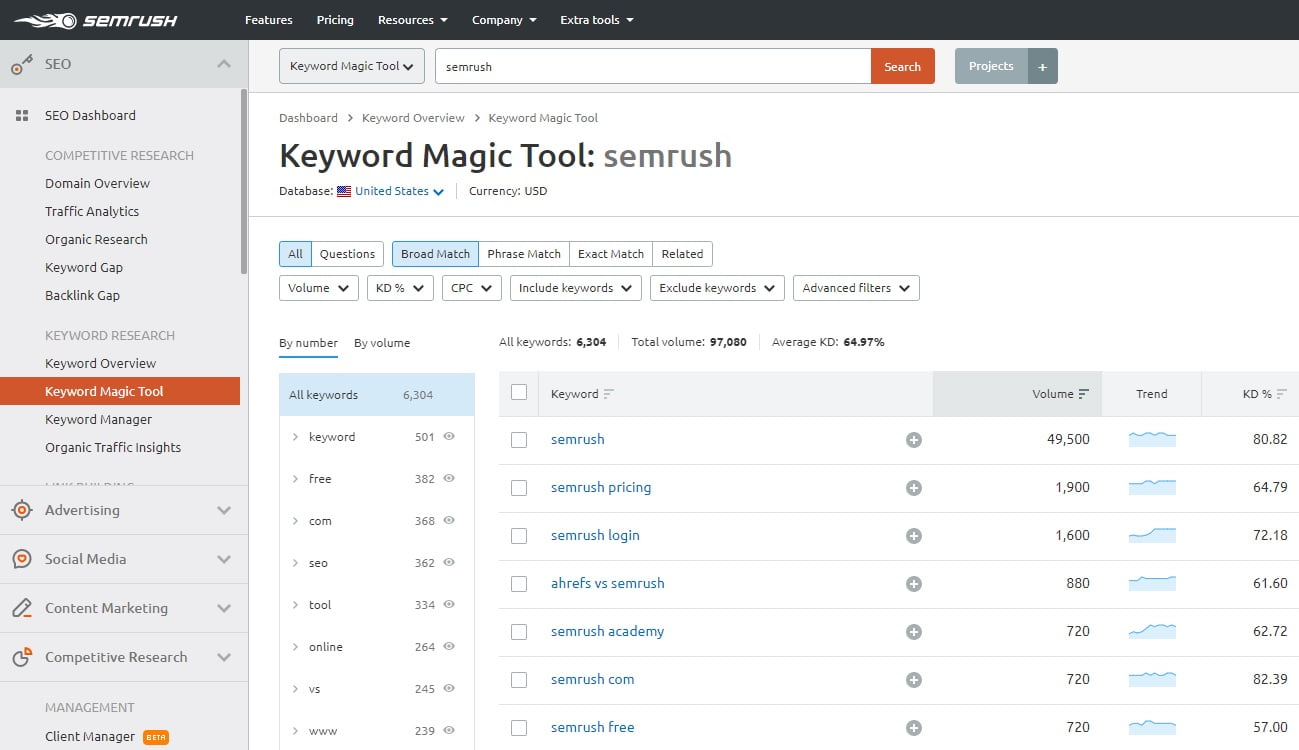This screenshot has width=1299, height=750.
Task: Click the keyword search input field
Action: (x=653, y=66)
